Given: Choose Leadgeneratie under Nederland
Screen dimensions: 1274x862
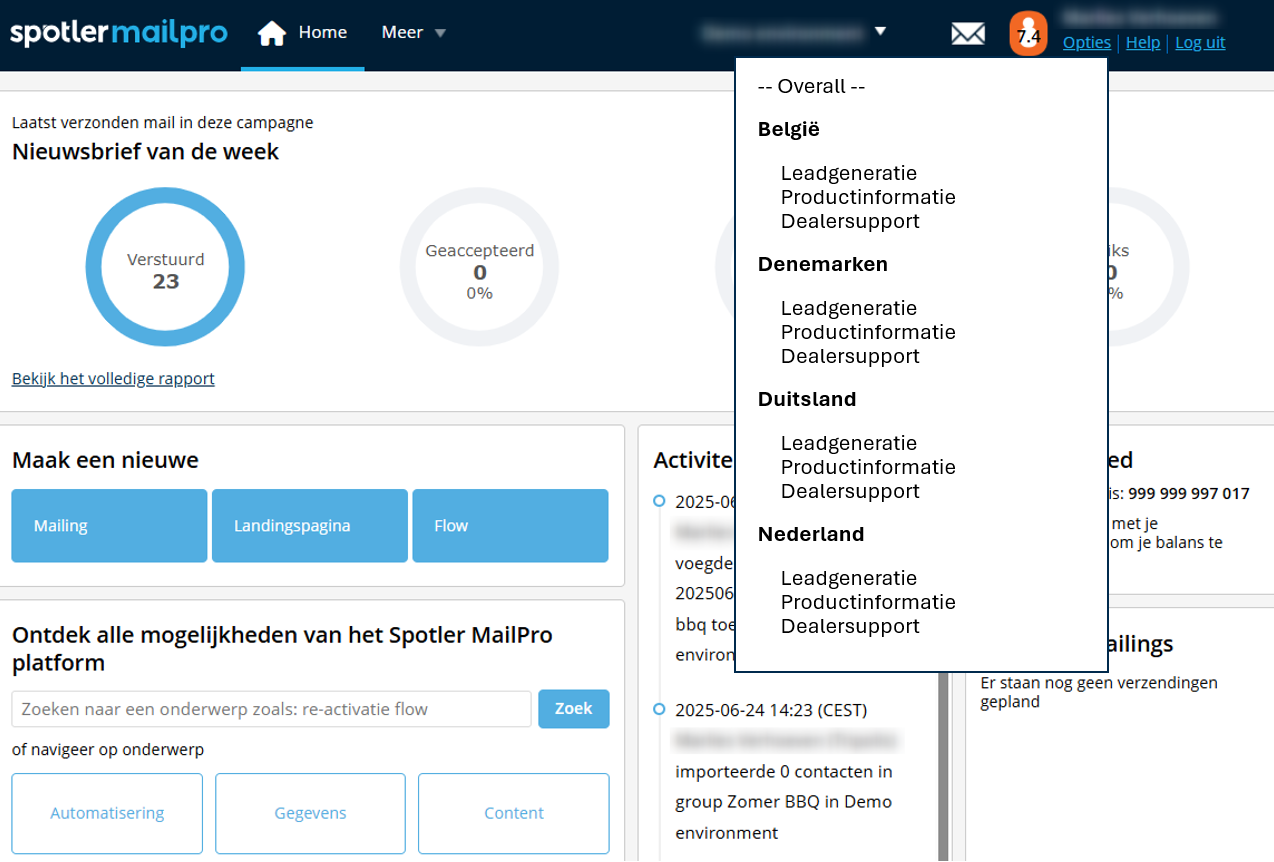Looking at the screenshot, I should [848, 578].
